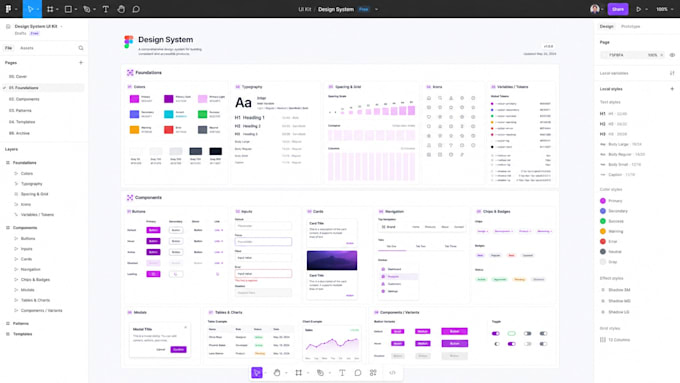Viewport: 680px width, 383px height.
Task: Open Local variables settings icon
Action: (x=672, y=73)
